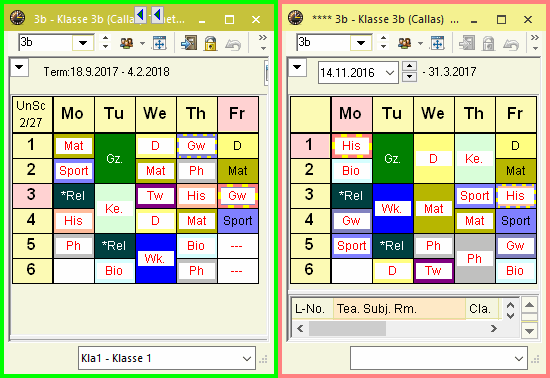
Task: Click the door export icon in left toolbar
Action: (189, 43)
